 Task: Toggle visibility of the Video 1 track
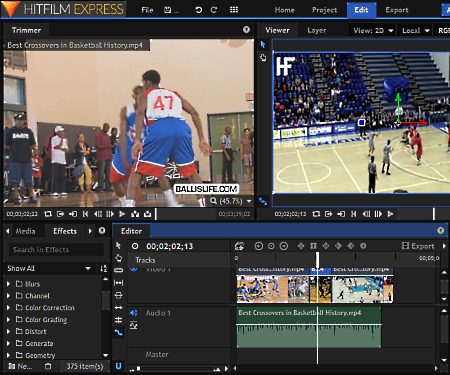click(x=134, y=269)
